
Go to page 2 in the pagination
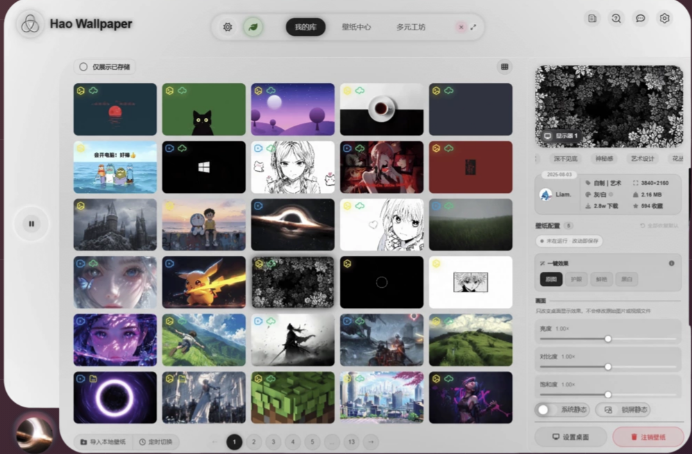click(254, 442)
